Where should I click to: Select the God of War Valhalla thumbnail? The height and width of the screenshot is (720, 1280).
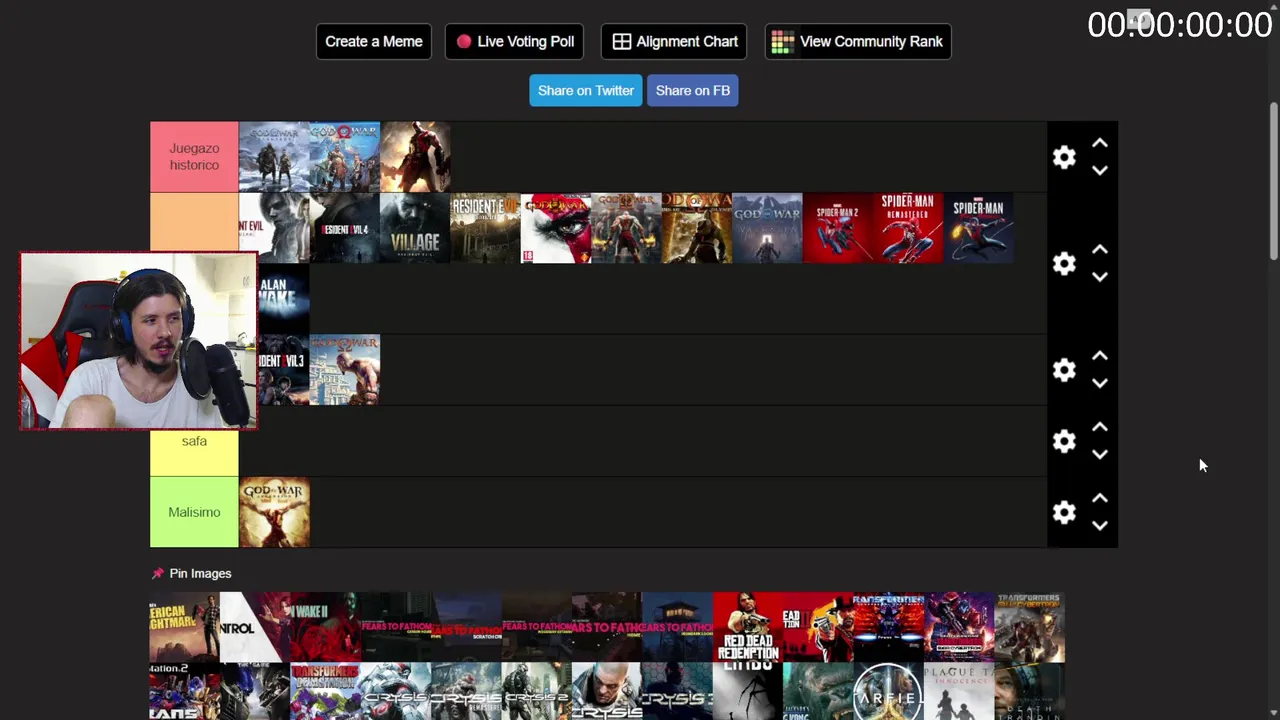[x=767, y=228]
